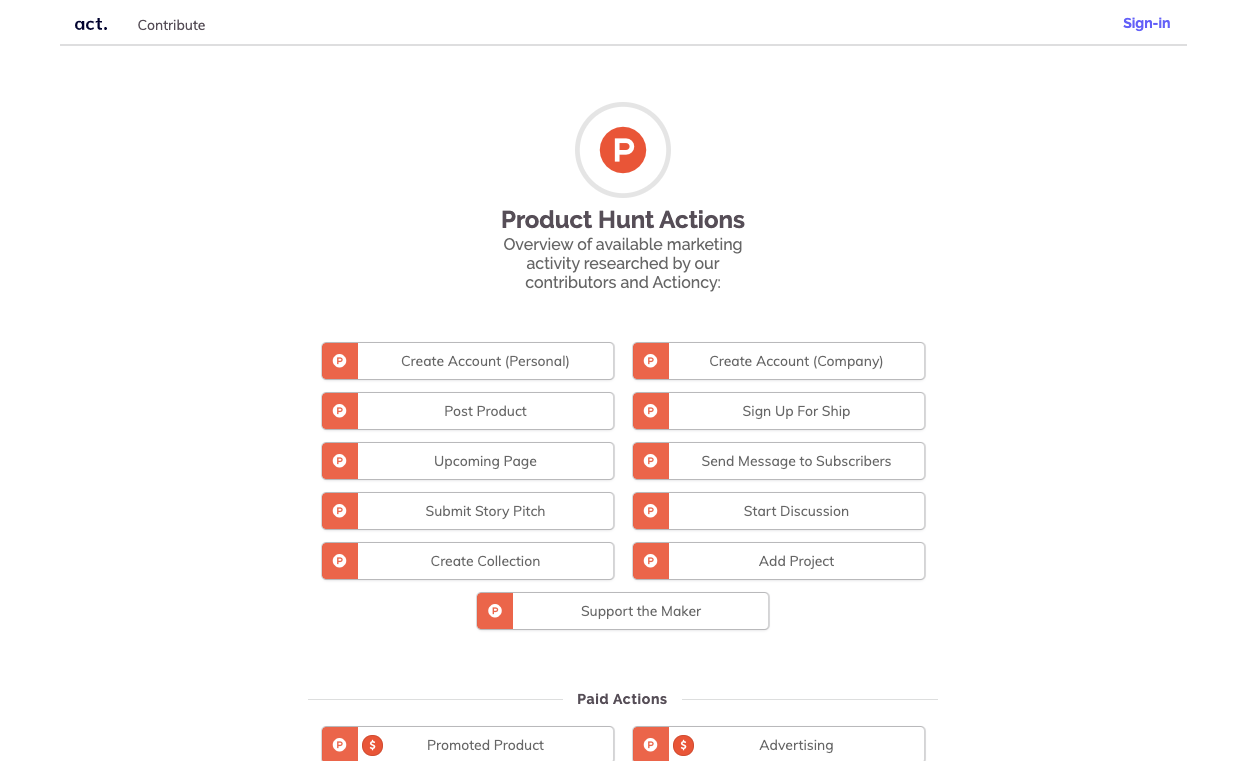
Task: Click the dollar icon on Promoted Product
Action: point(373,745)
